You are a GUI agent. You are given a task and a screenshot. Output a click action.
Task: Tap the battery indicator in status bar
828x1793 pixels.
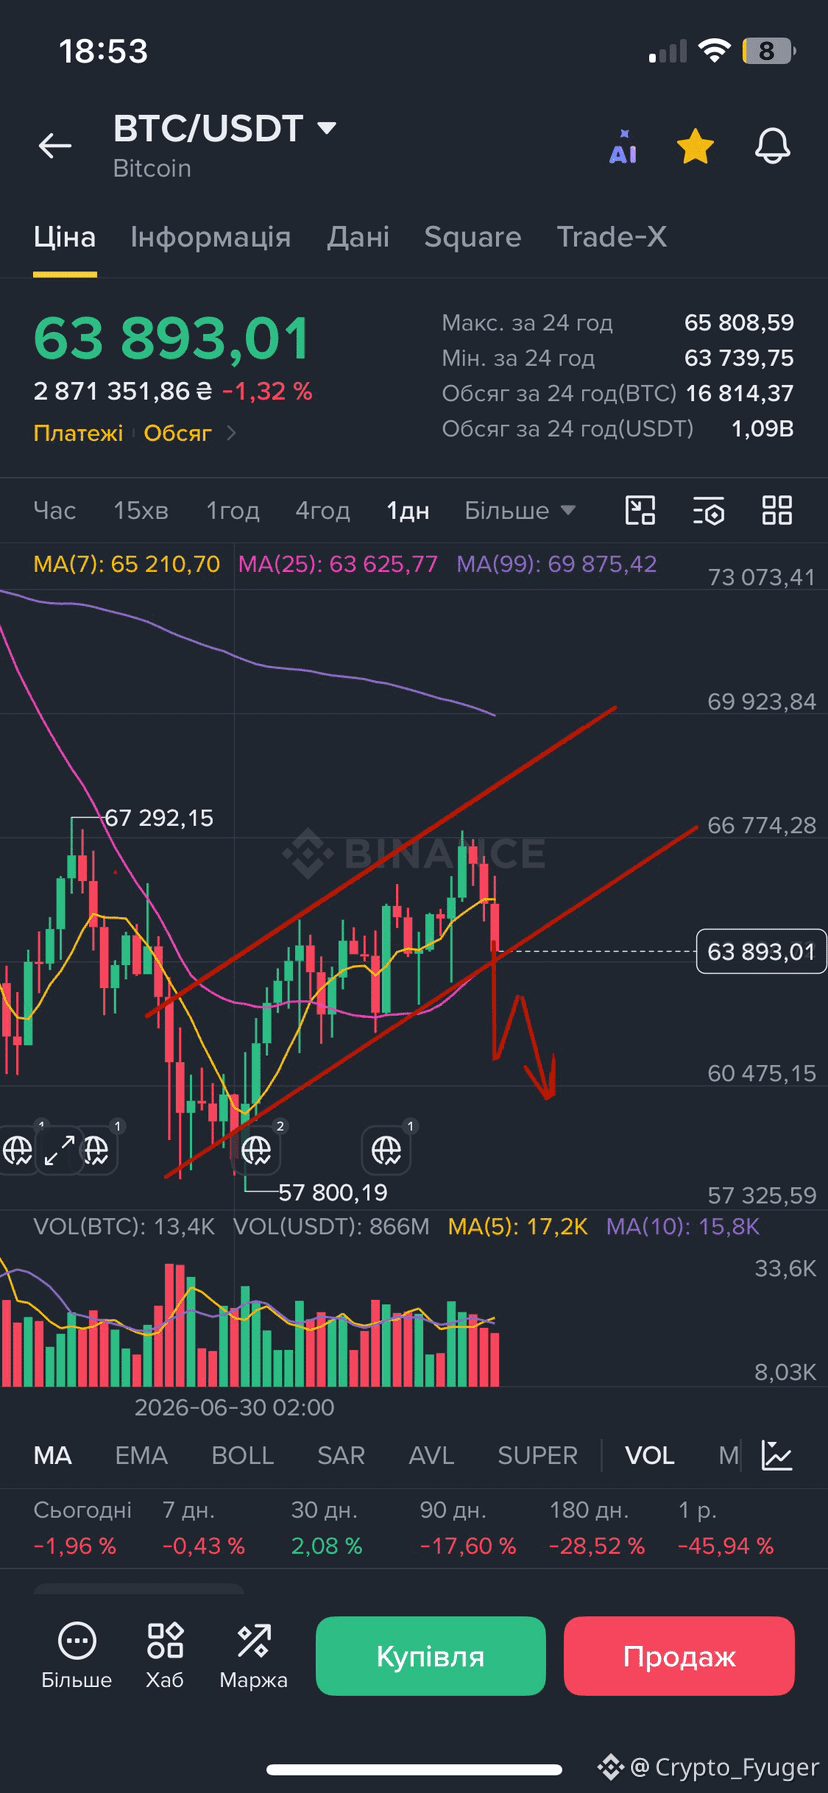[x=768, y=51]
